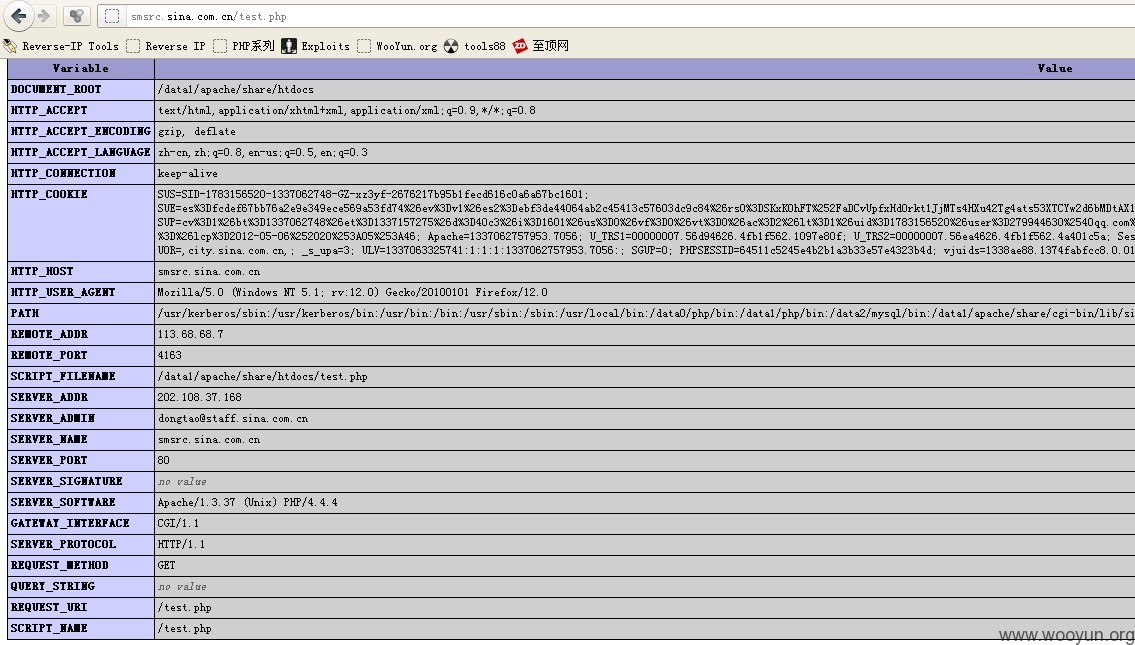Click the browser Back arrow button
This screenshot has height=645, width=1135.
(19, 15)
